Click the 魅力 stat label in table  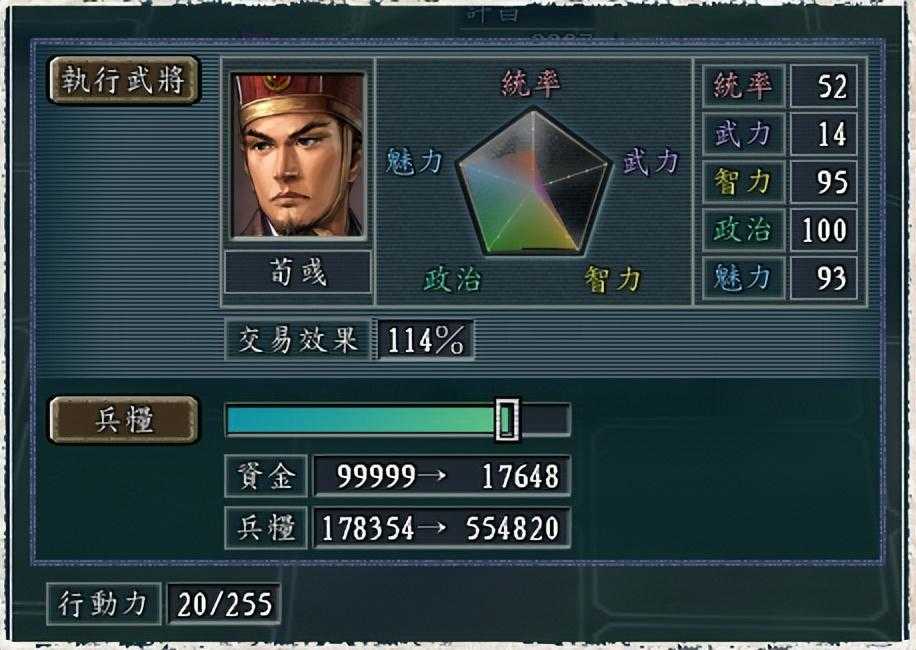743,277
